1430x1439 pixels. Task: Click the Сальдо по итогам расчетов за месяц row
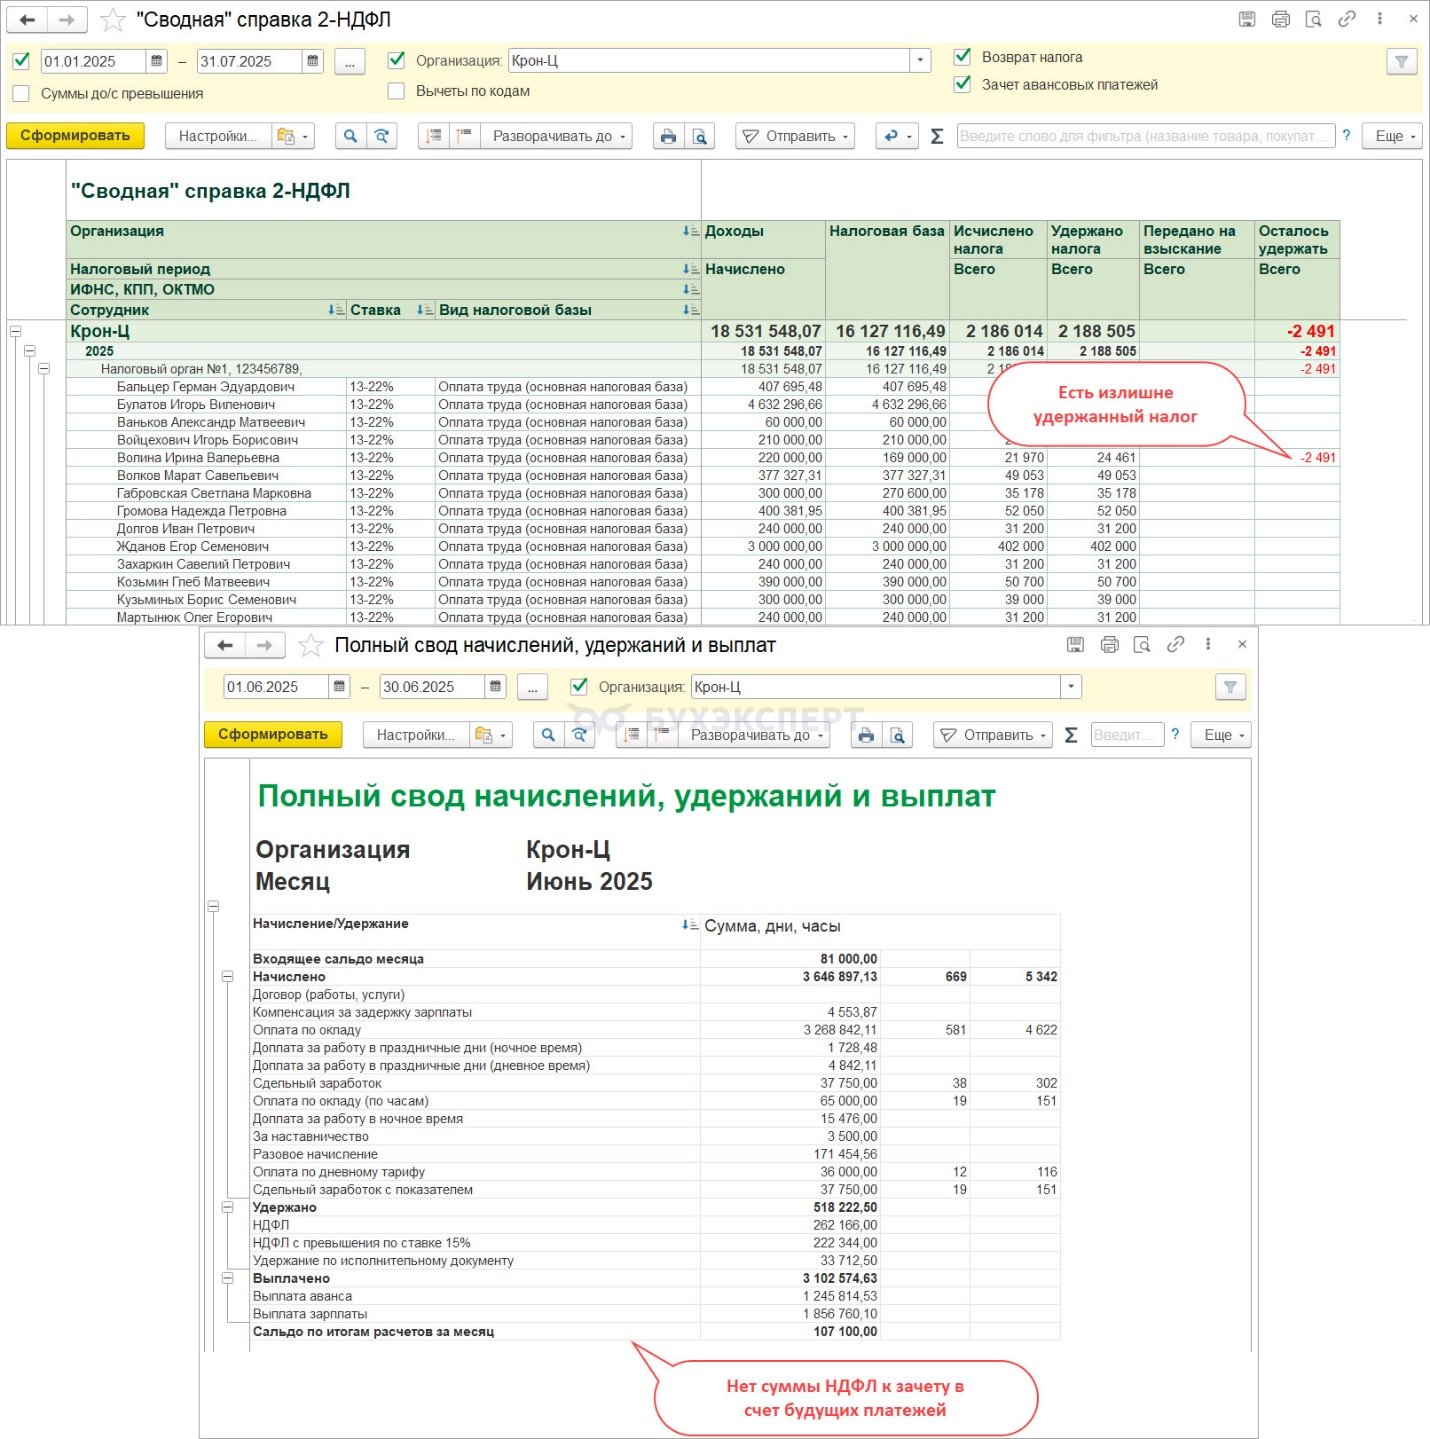pyautogui.click(x=654, y=1332)
